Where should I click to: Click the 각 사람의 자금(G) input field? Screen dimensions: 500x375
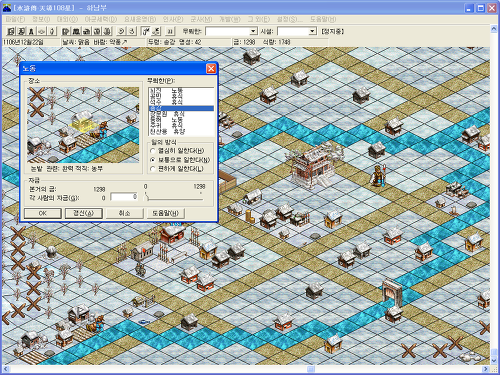[124, 197]
